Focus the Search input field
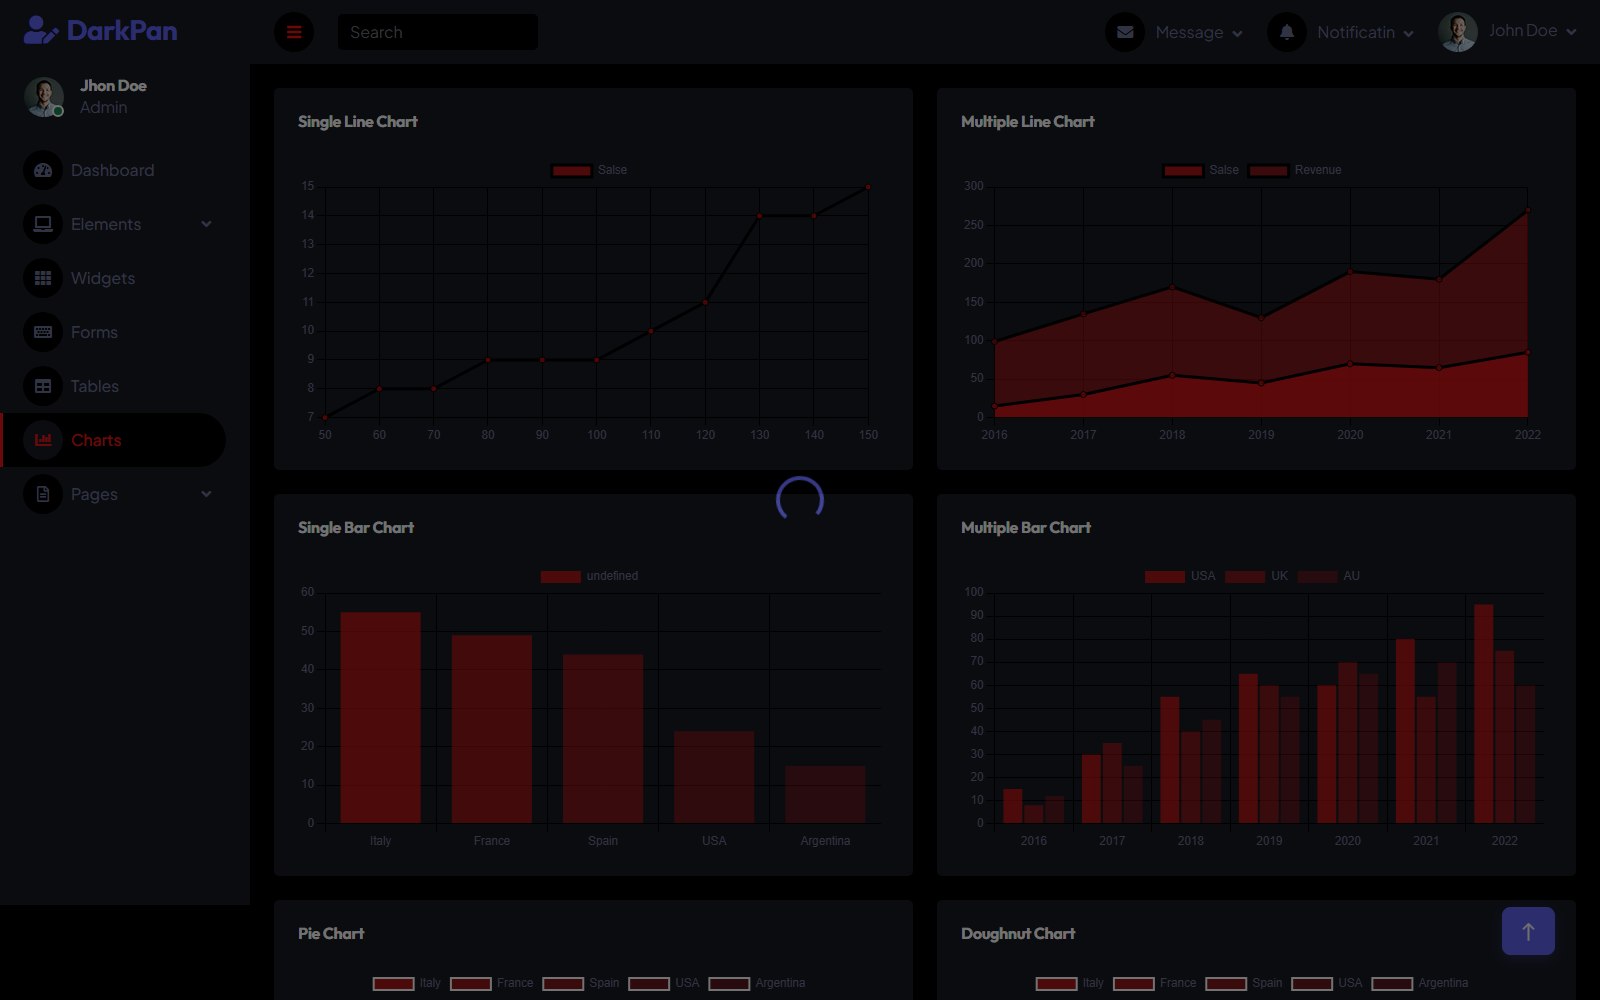 [x=438, y=32]
